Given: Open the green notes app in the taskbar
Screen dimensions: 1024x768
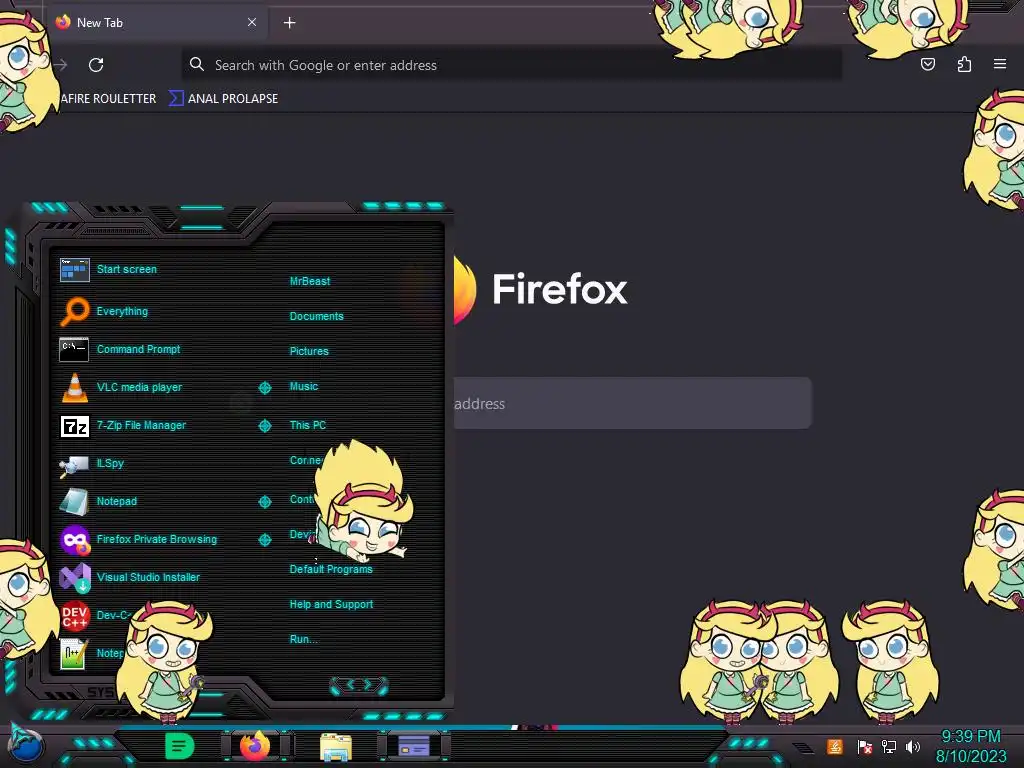Looking at the screenshot, I should point(179,746).
